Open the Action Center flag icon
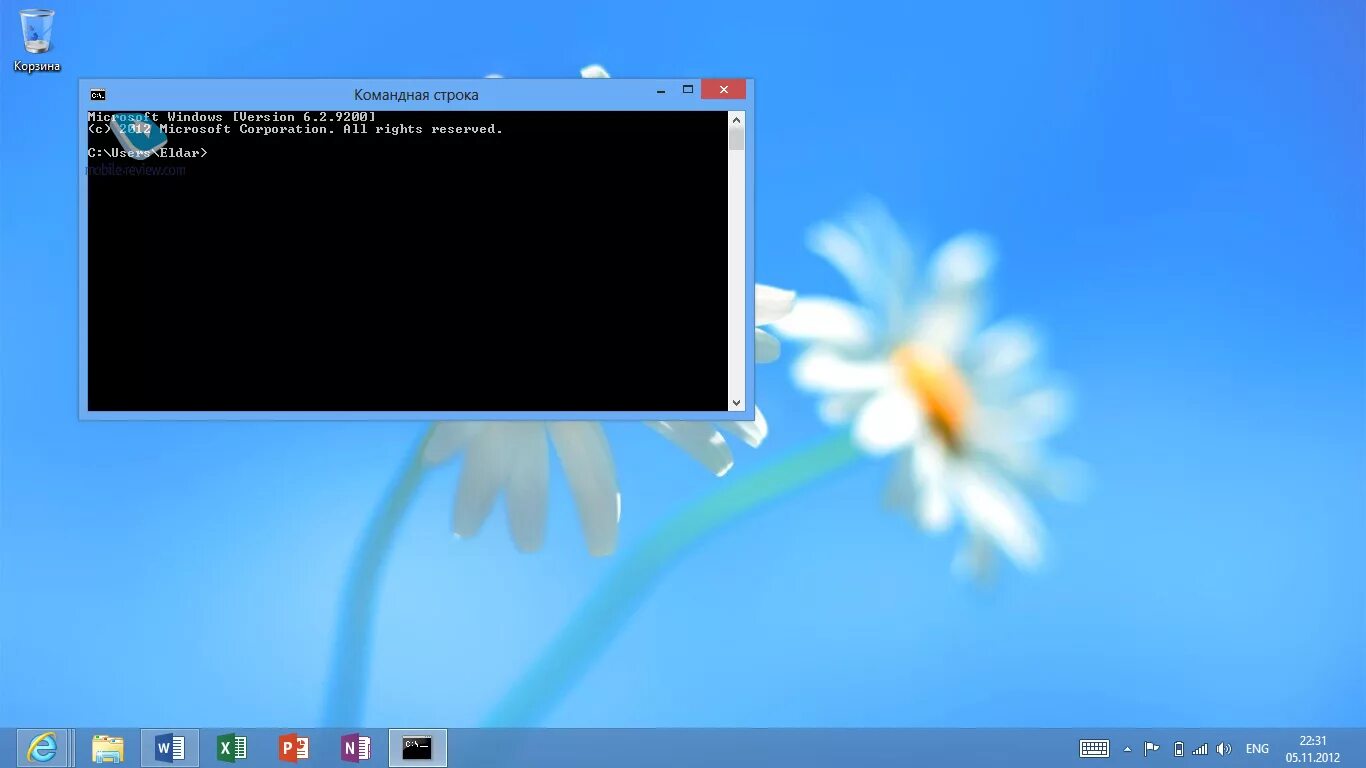The image size is (1366, 768). [x=1152, y=748]
